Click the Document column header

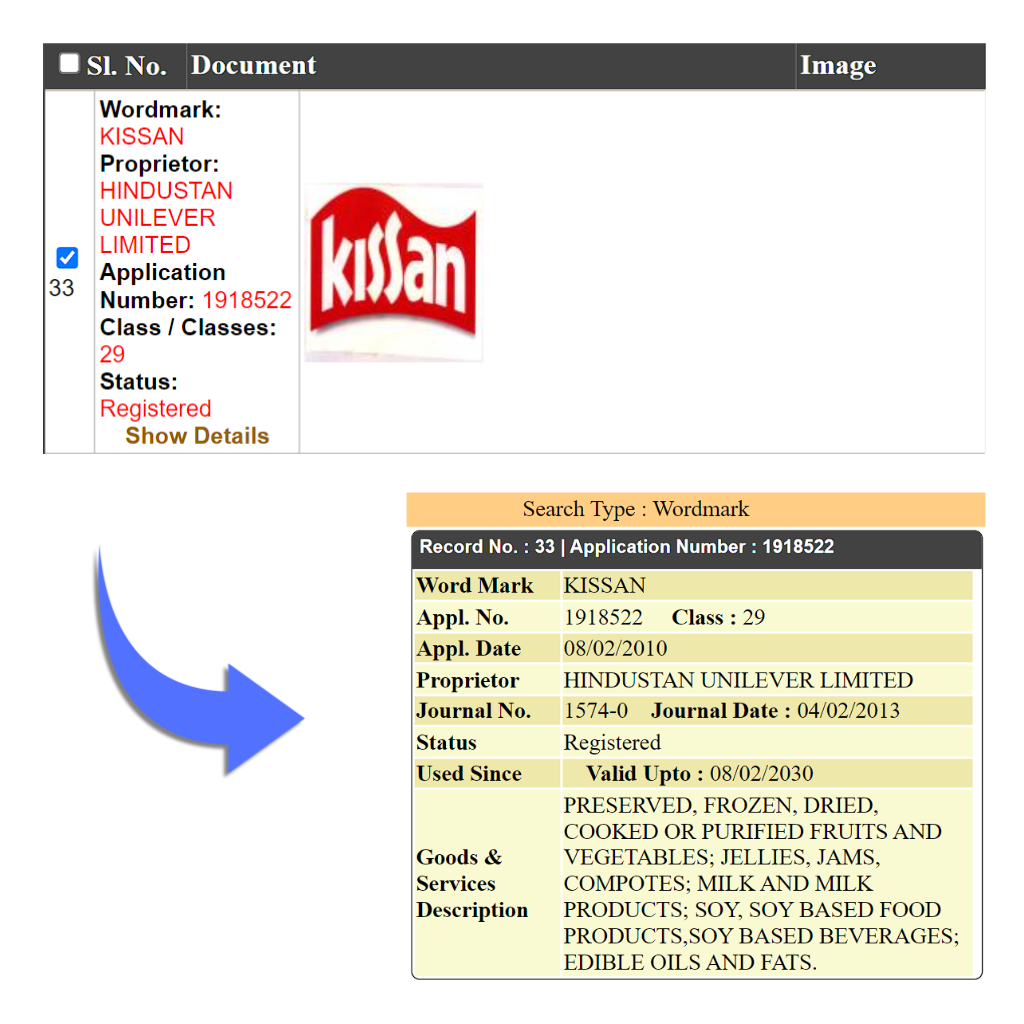coord(253,66)
